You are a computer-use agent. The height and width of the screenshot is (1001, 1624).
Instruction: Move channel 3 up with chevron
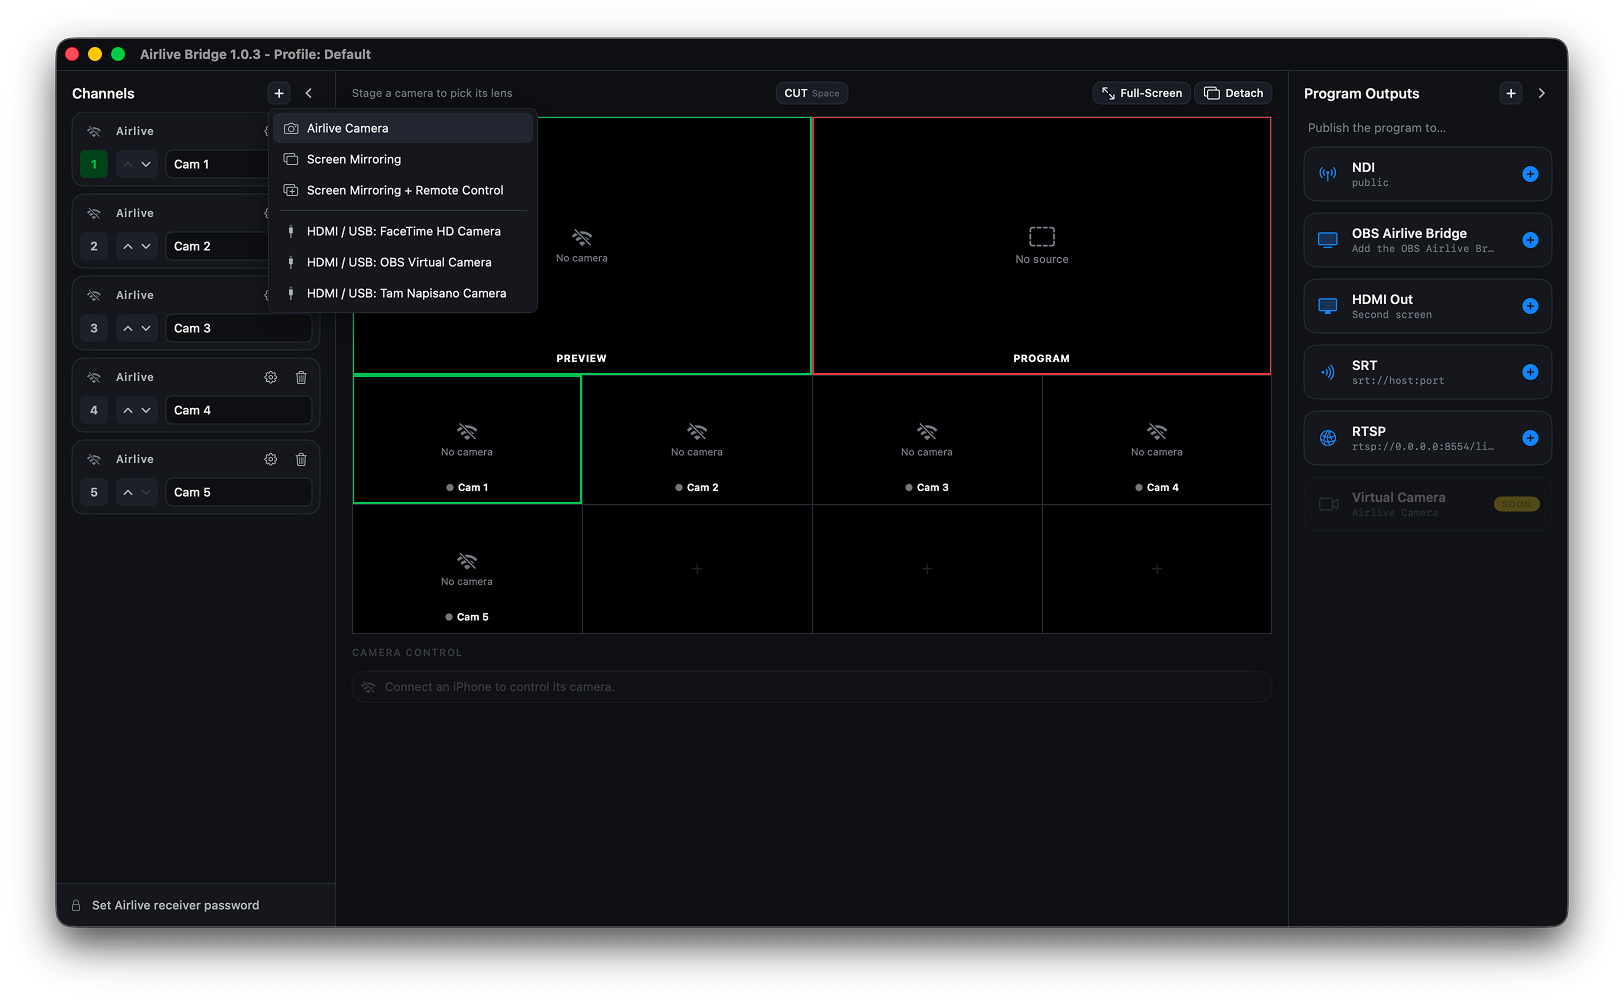click(128, 328)
